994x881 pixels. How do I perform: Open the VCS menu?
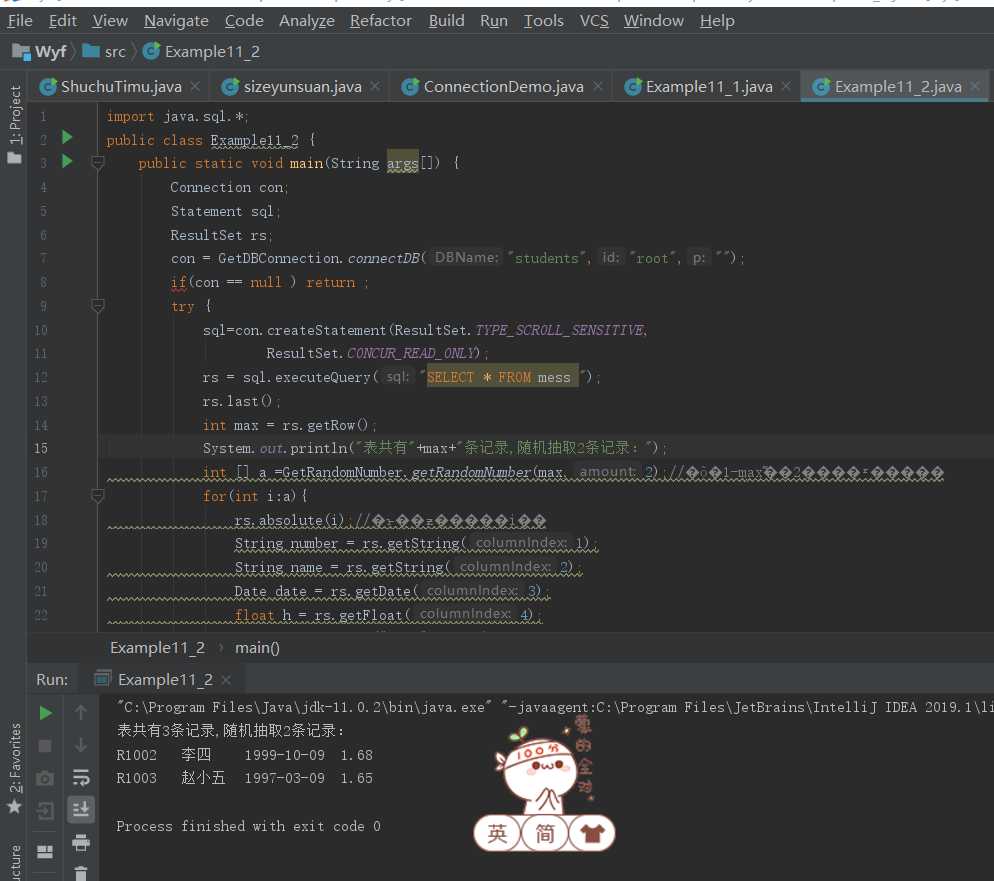(x=594, y=21)
